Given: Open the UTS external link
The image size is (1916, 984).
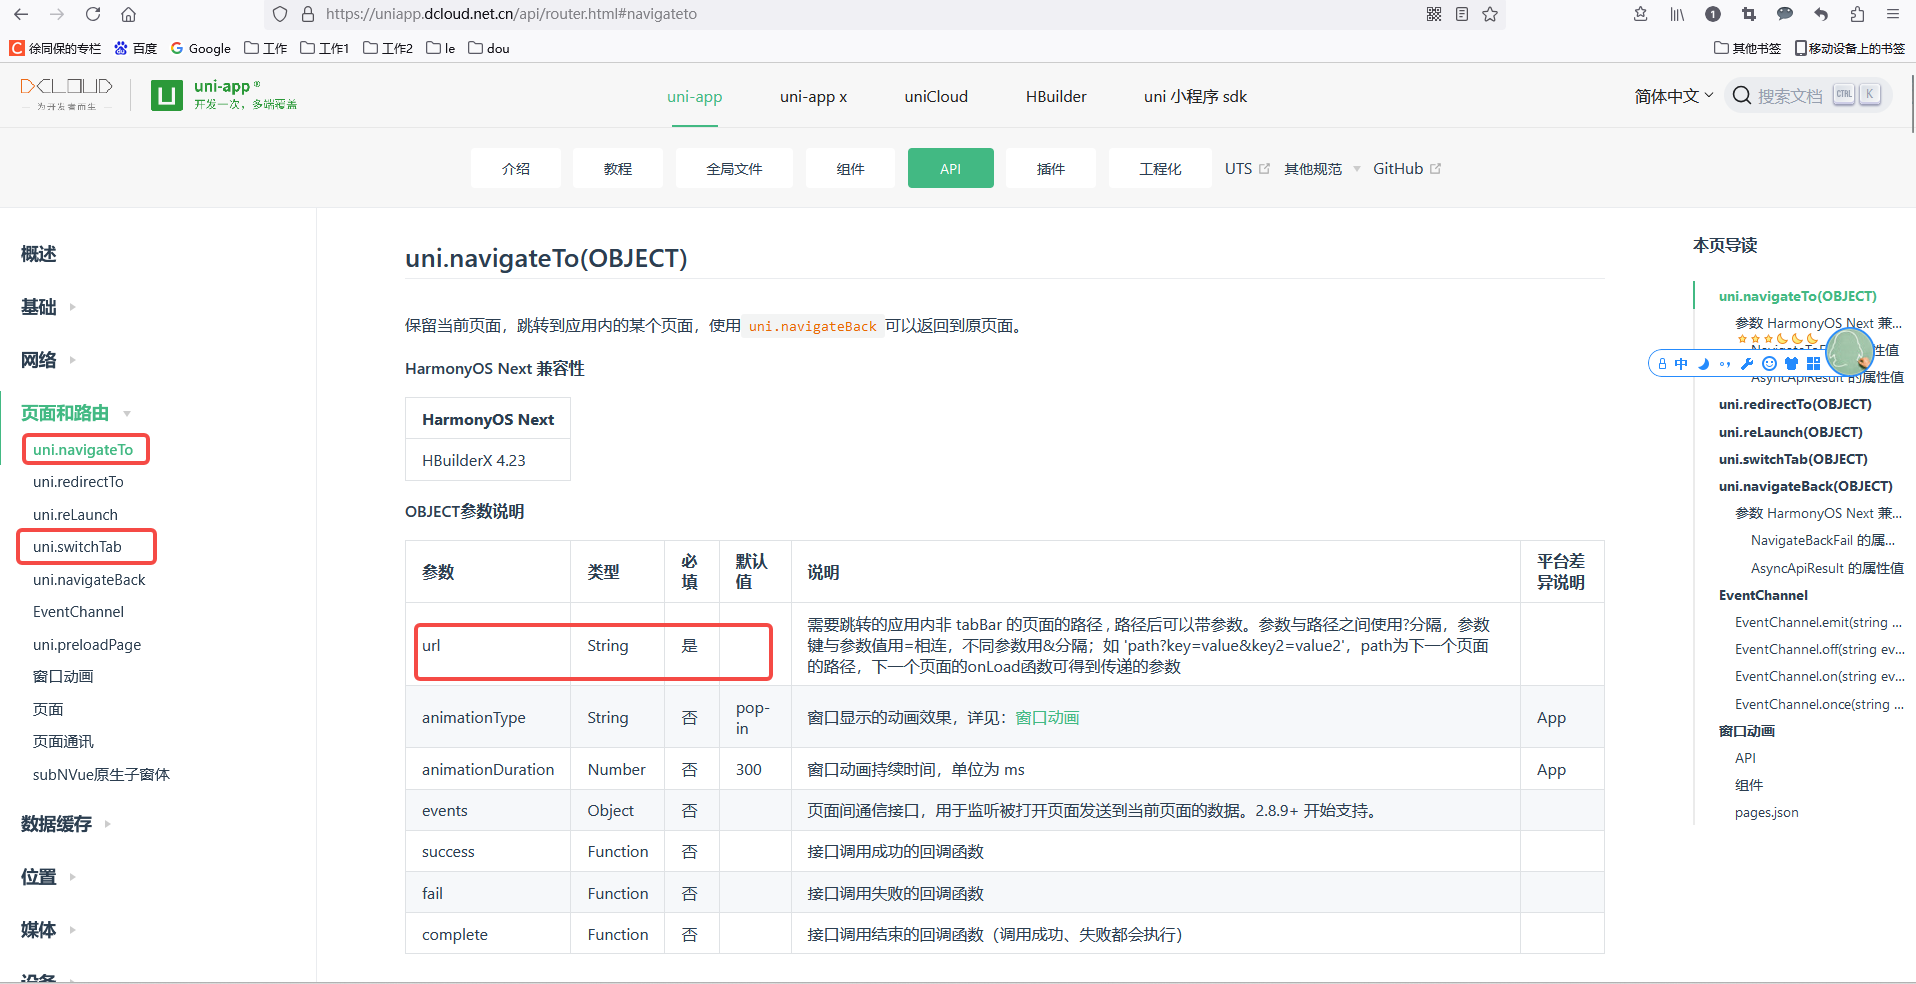Looking at the screenshot, I should [1247, 169].
